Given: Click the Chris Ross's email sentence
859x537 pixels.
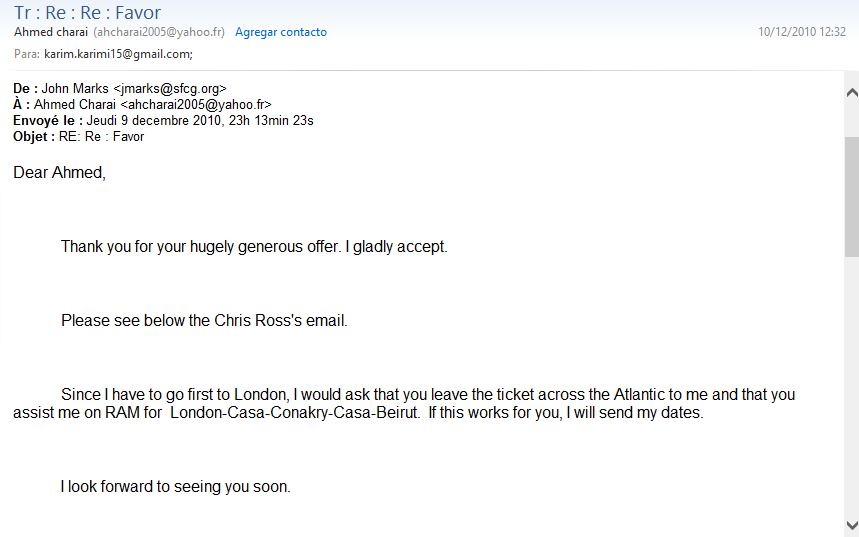Looking at the screenshot, I should (204, 321).
